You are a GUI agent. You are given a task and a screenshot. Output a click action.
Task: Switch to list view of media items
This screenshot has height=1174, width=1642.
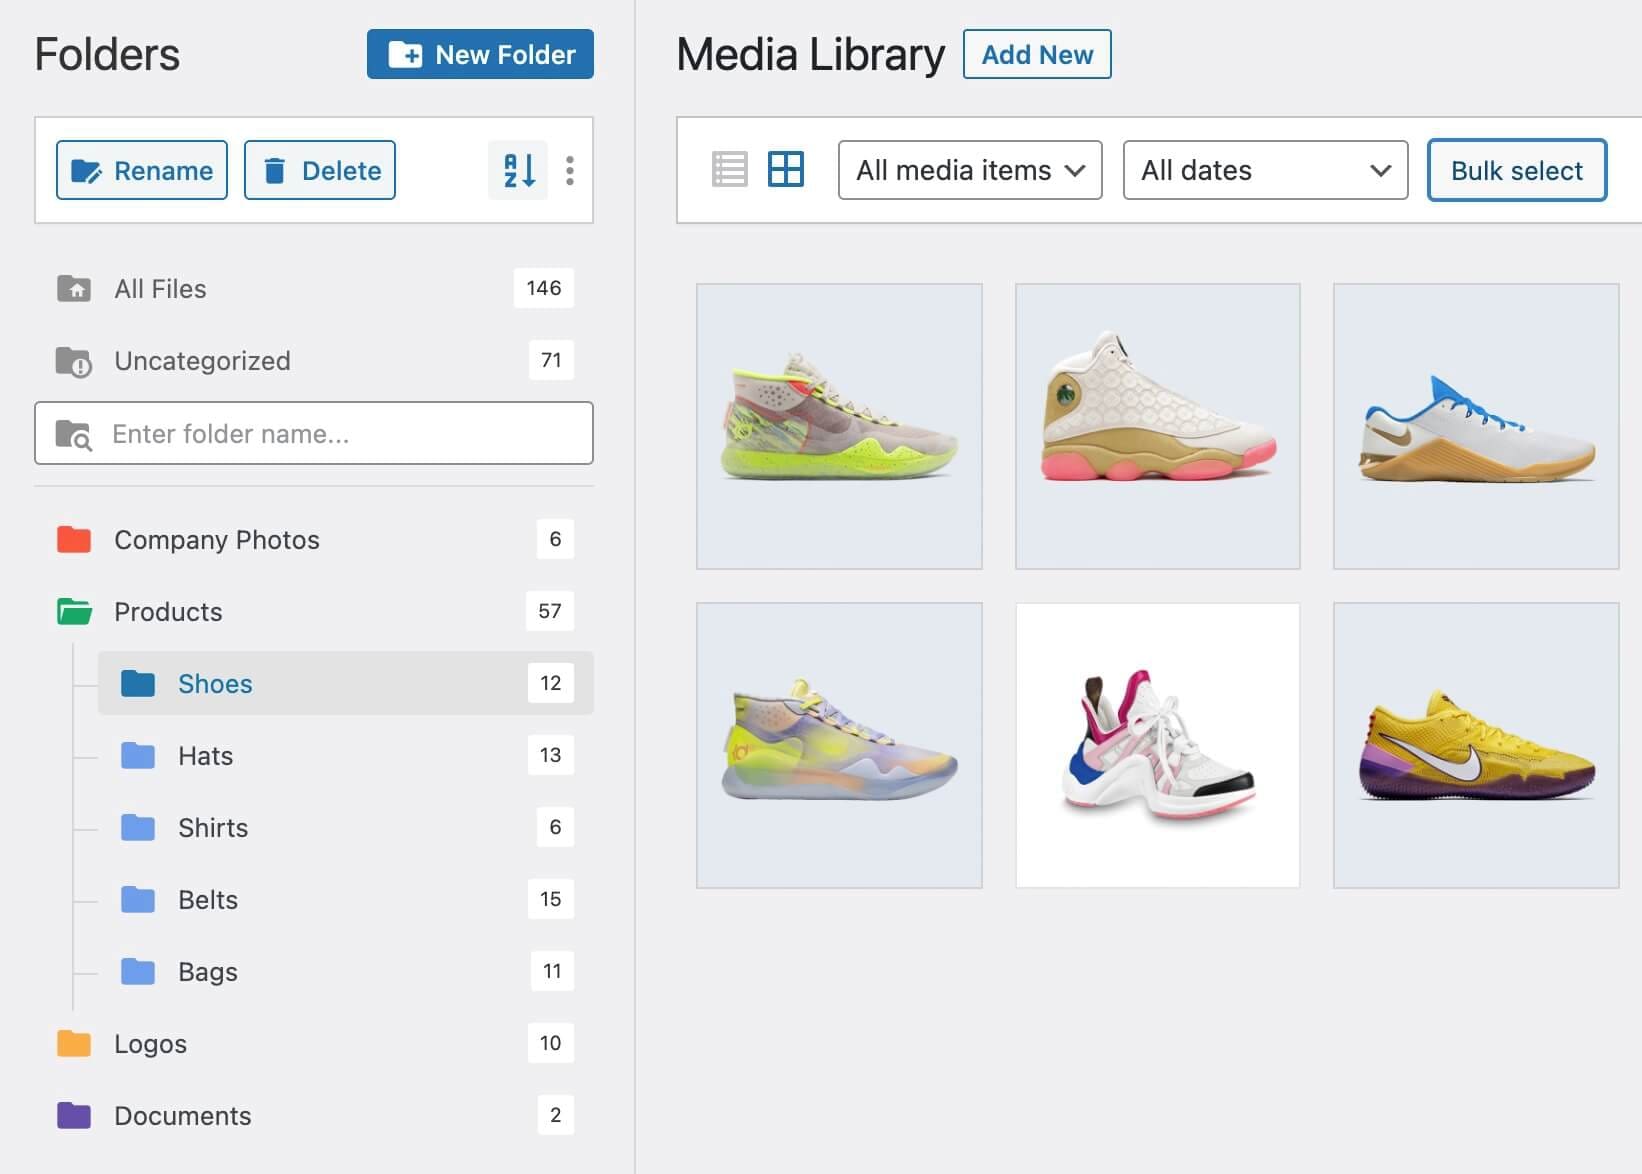[x=729, y=169]
